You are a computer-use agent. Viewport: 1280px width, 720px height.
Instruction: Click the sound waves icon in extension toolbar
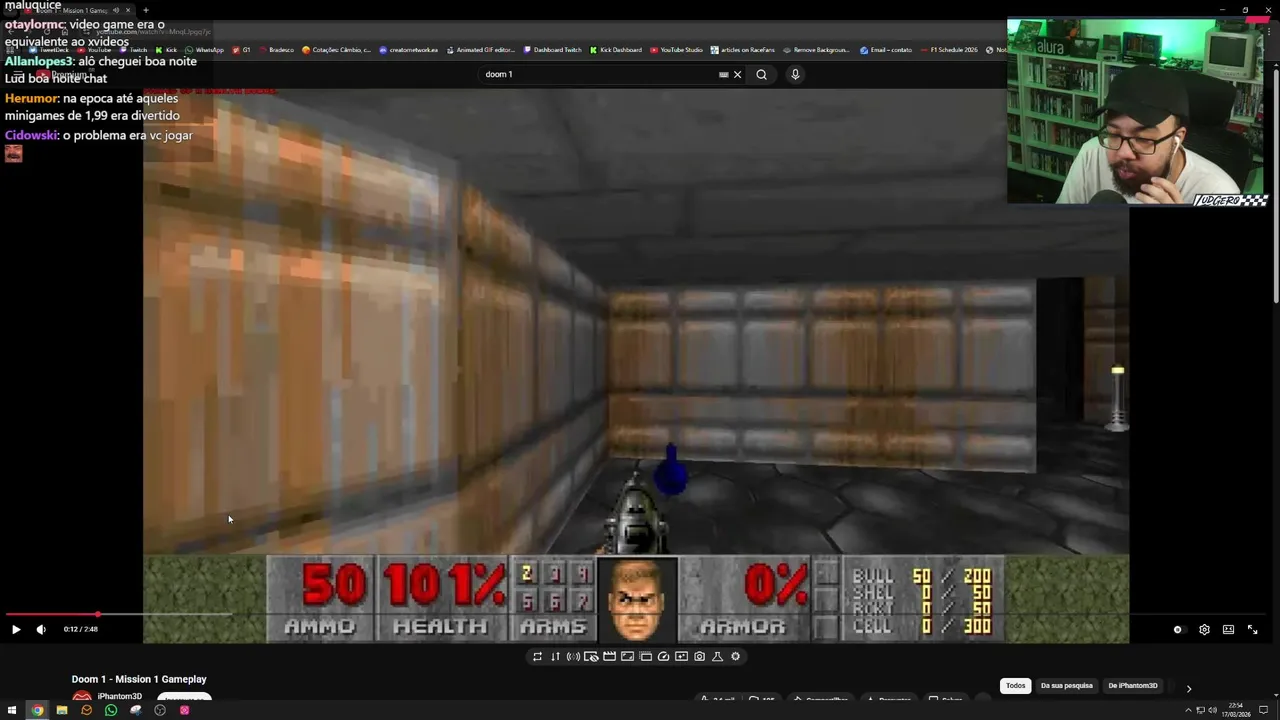click(x=573, y=656)
